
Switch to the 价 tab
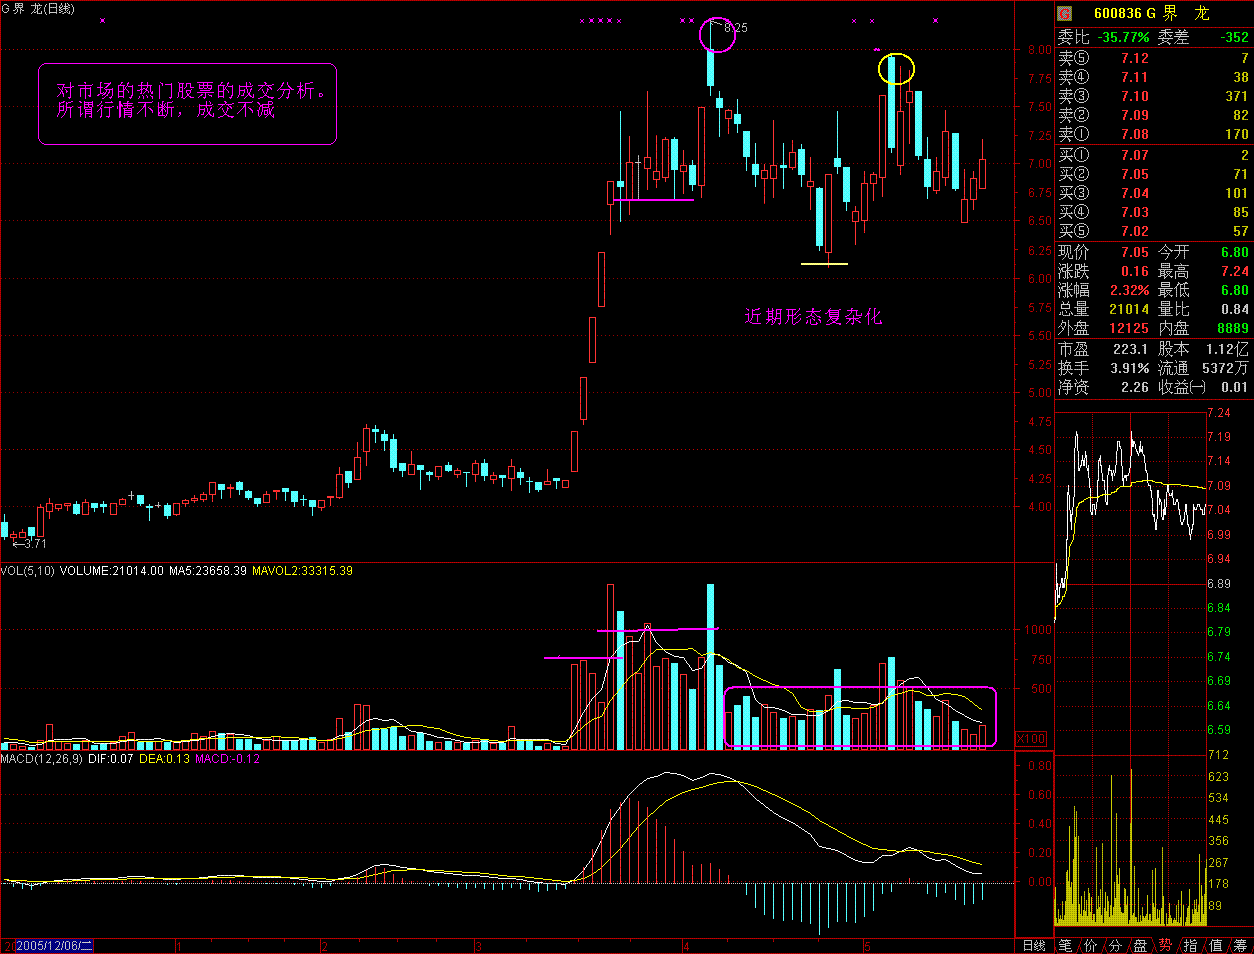[1090, 945]
